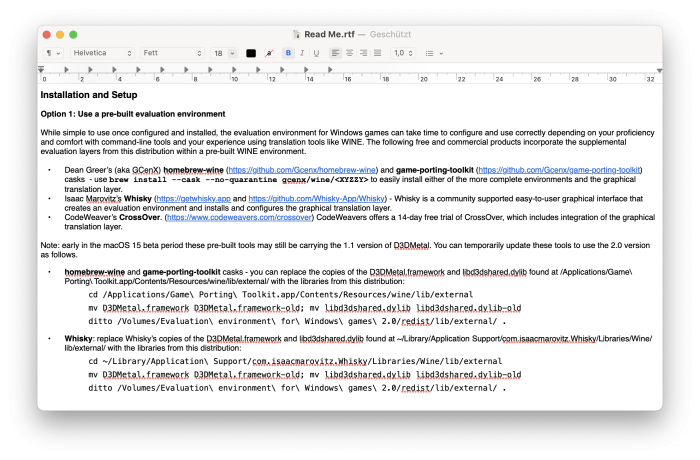Open the paragraph styles menu
This screenshot has height=460, width=700.
point(53,53)
